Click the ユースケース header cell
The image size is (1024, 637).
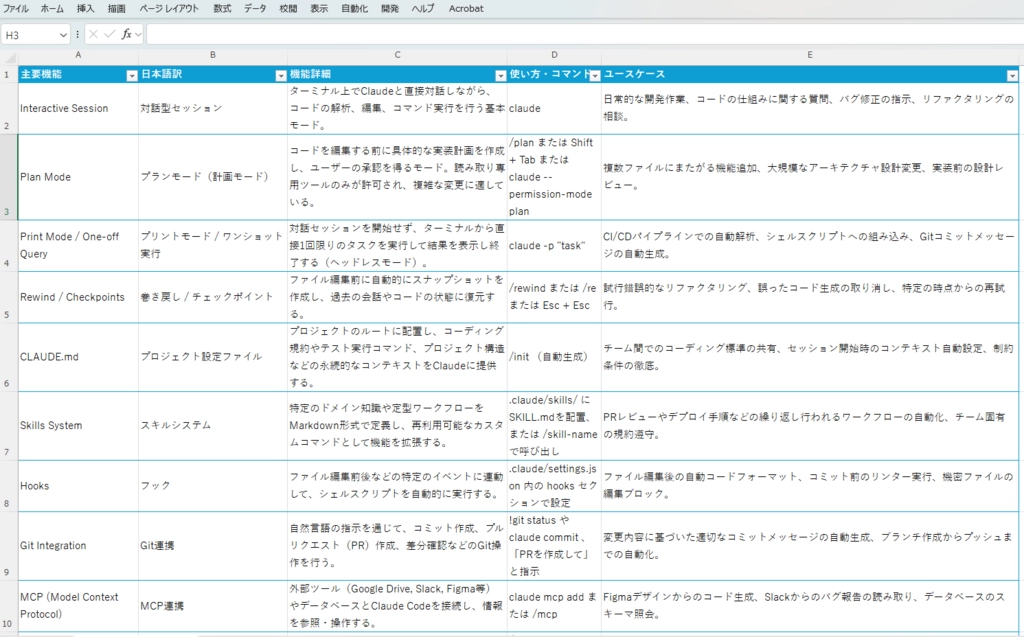click(x=810, y=74)
